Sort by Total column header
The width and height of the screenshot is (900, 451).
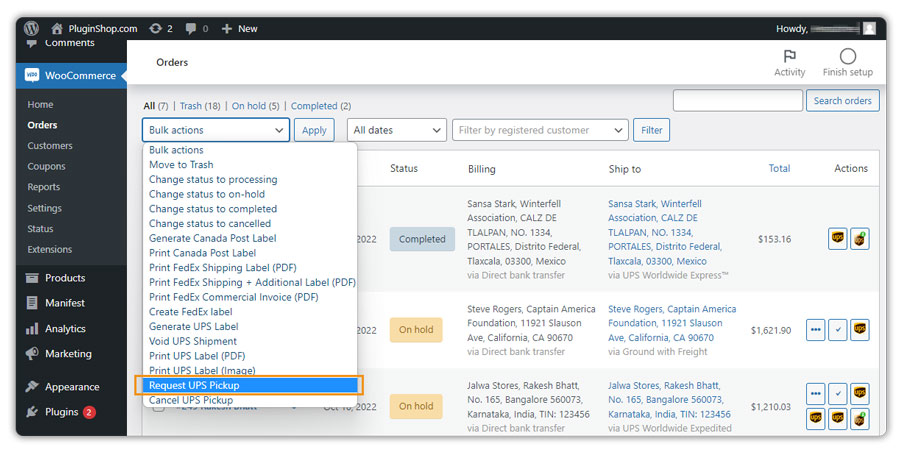click(x=779, y=168)
